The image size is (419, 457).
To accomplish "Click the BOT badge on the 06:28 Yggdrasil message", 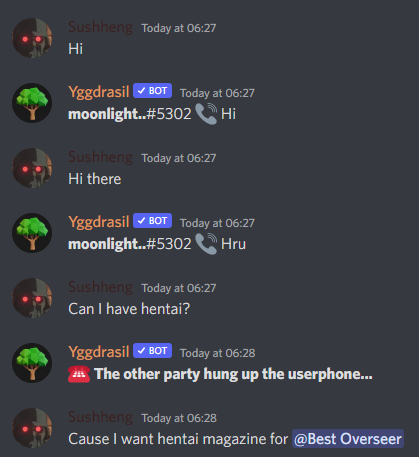I will (x=152, y=351).
